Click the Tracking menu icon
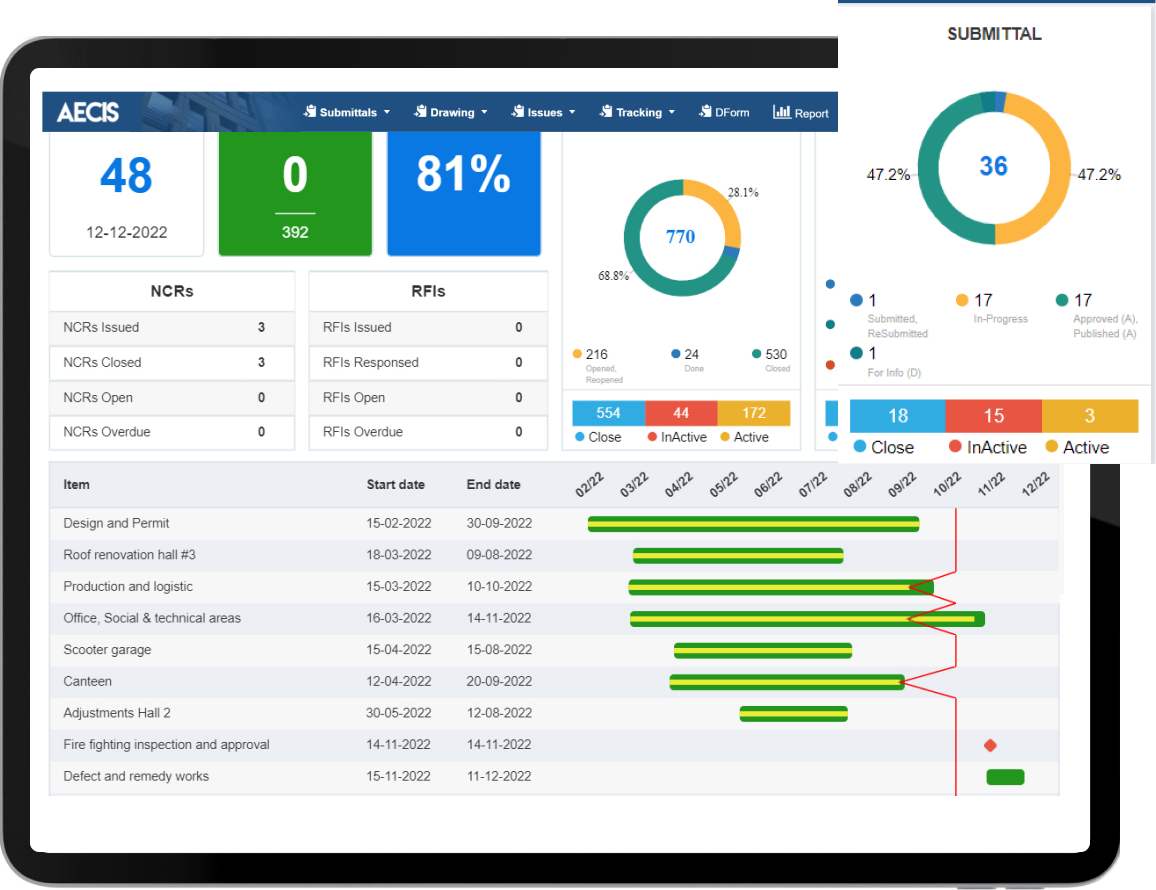Viewport: 1156px width, 890px height. click(x=606, y=111)
